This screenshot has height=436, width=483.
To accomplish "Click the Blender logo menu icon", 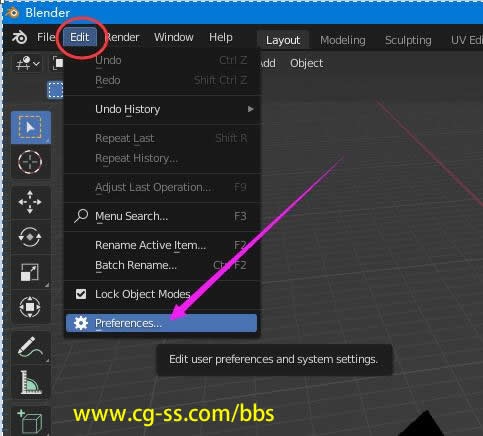I will pos(20,37).
